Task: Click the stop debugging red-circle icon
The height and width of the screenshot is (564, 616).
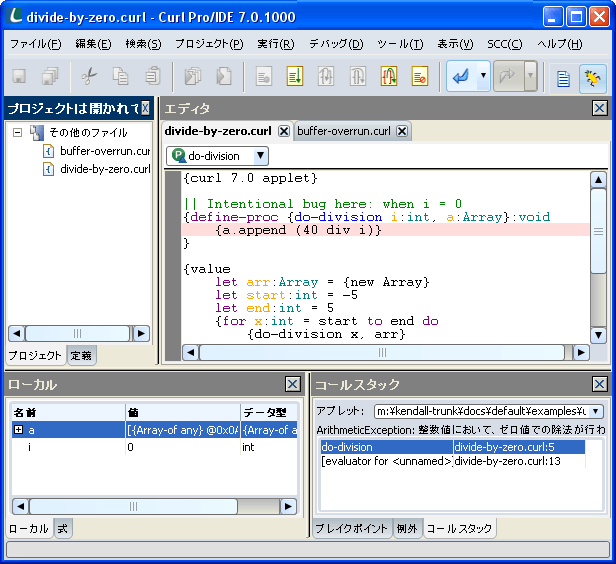Action: pos(420,76)
